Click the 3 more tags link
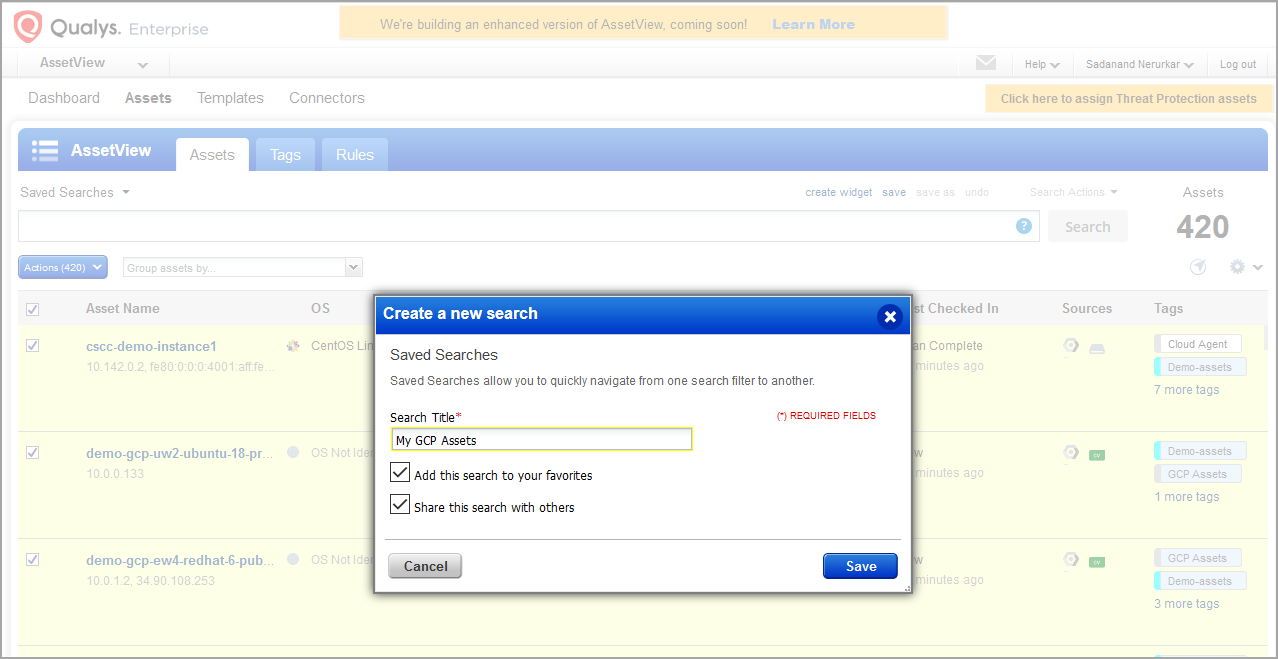Viewport: 1278px width, 659px height. coord(1187,604)
